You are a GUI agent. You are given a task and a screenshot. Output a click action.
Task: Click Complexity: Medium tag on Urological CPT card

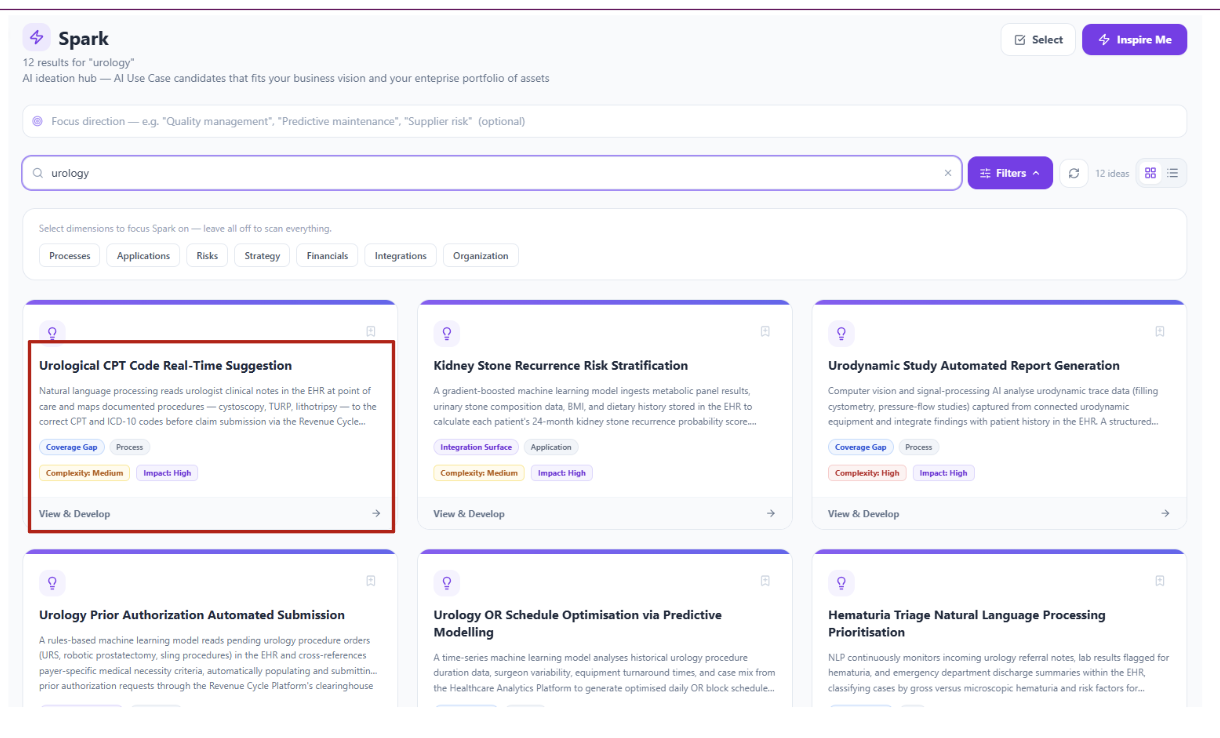pyautogui.click(x=85, y=473)
